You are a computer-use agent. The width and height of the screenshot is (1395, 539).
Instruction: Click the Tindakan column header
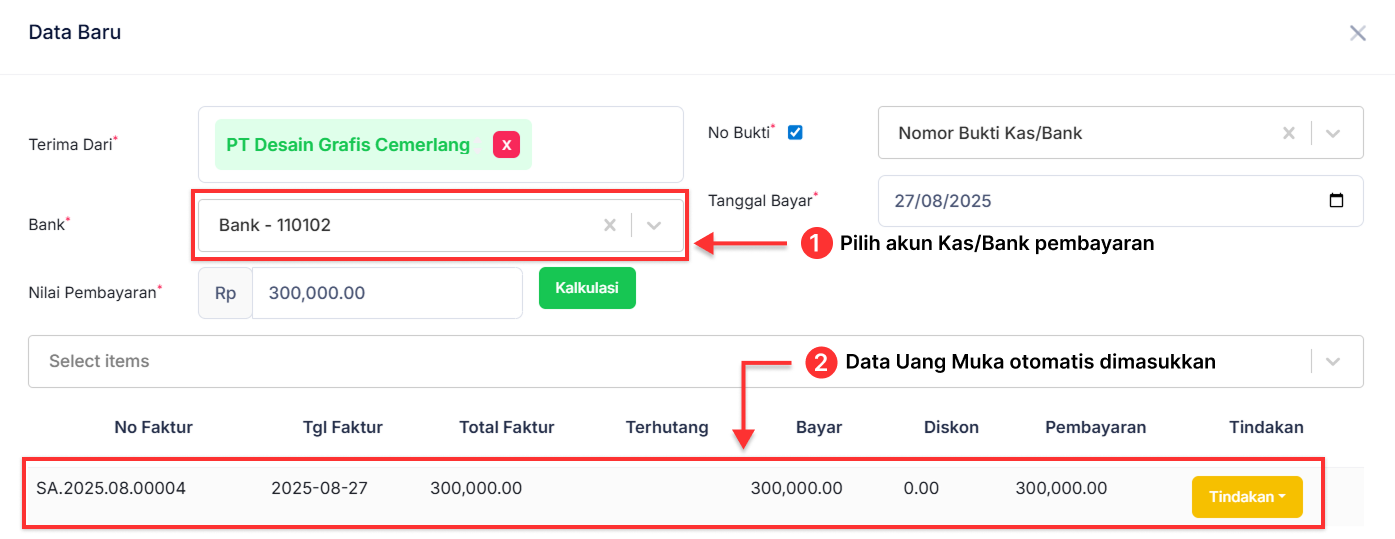[1266, 427]
